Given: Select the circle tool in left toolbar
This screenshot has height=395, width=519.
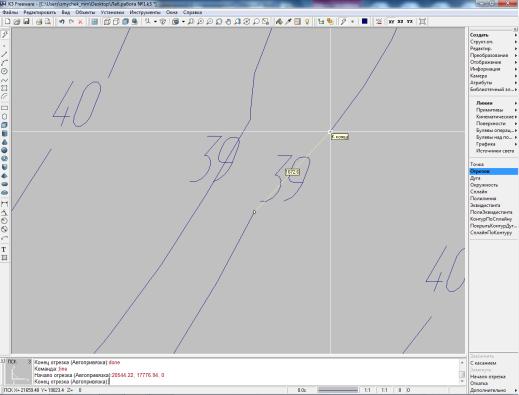Looking at the screenshot, I should click(x=4, y=71).
